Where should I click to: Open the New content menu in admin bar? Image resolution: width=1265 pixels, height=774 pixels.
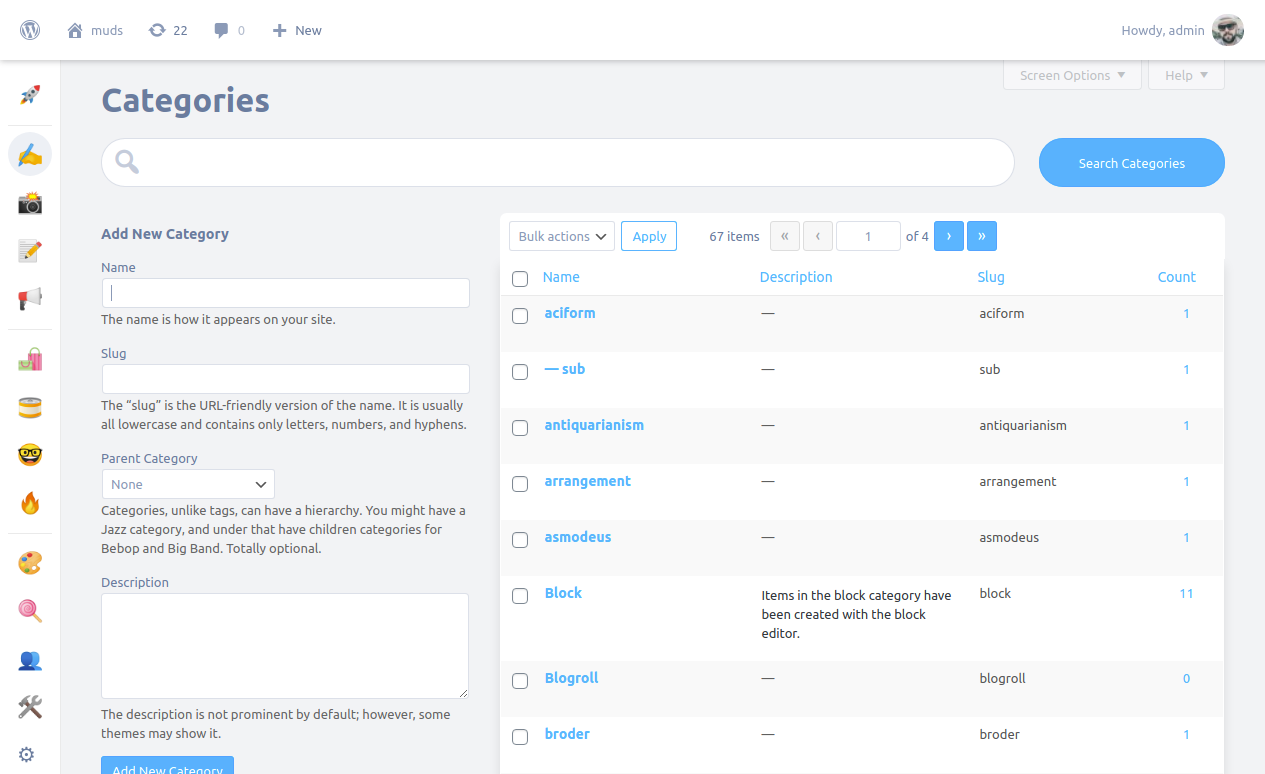297,30
